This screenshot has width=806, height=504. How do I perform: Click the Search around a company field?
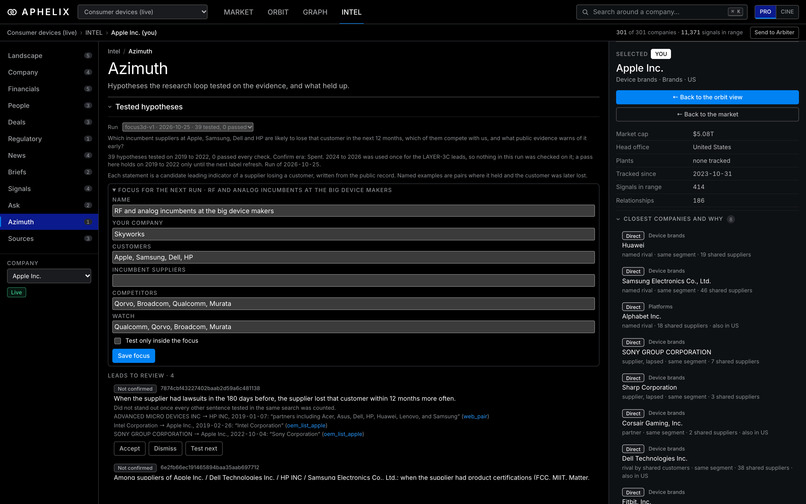pyautogui.click(x=662, y=12)
